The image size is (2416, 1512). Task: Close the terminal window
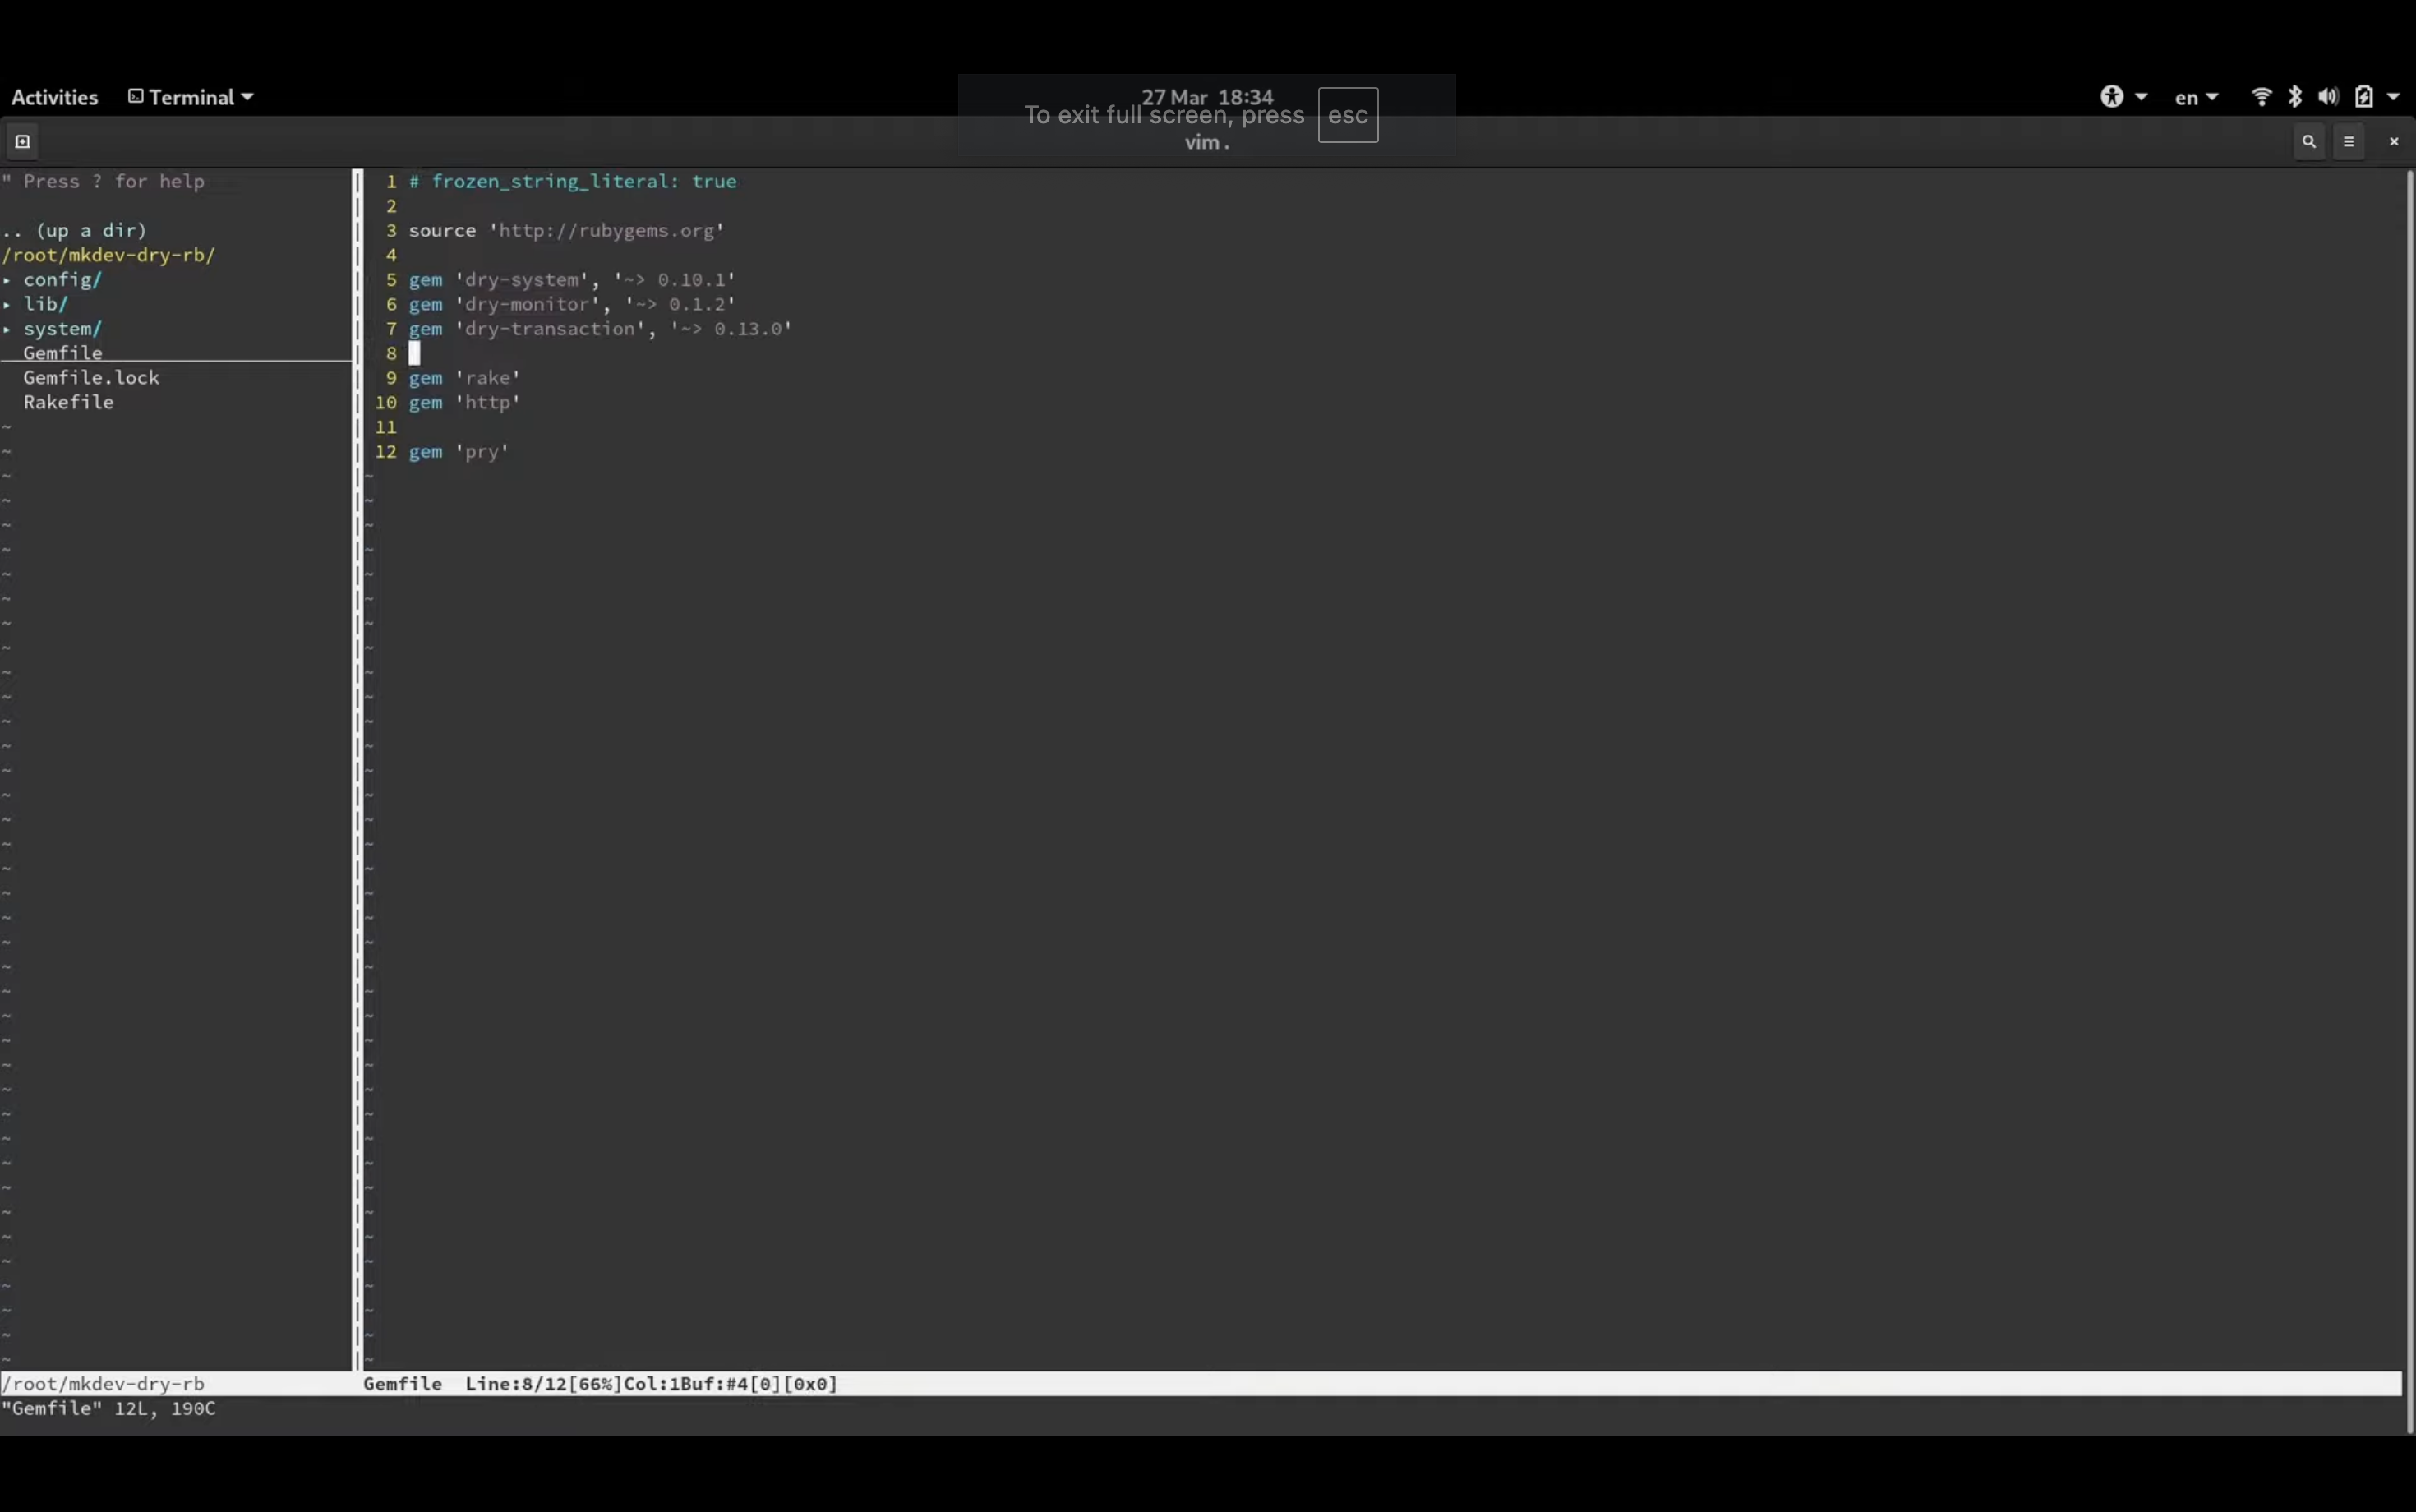2394,141
